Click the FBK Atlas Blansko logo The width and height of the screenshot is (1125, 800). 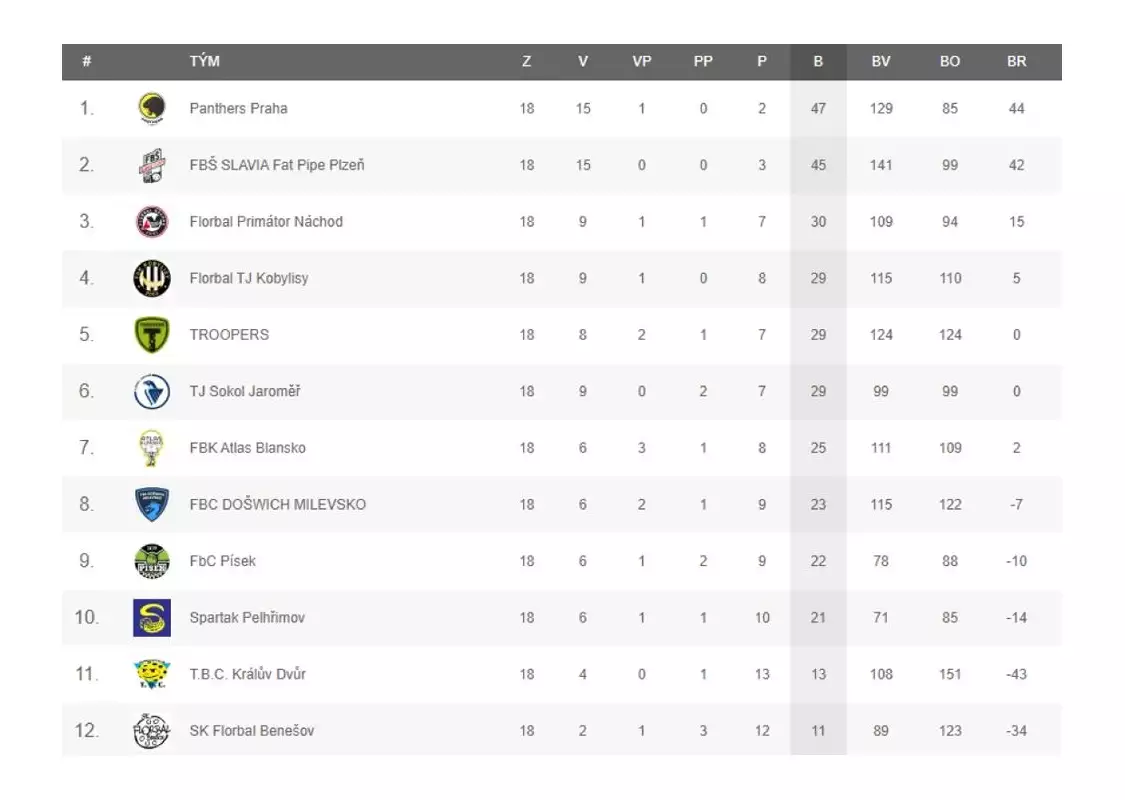(152, 448)
